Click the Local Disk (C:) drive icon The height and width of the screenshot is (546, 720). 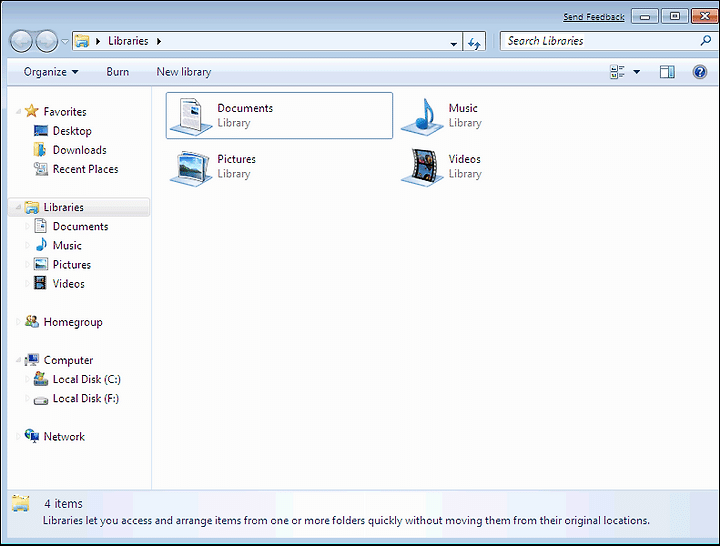41,379
